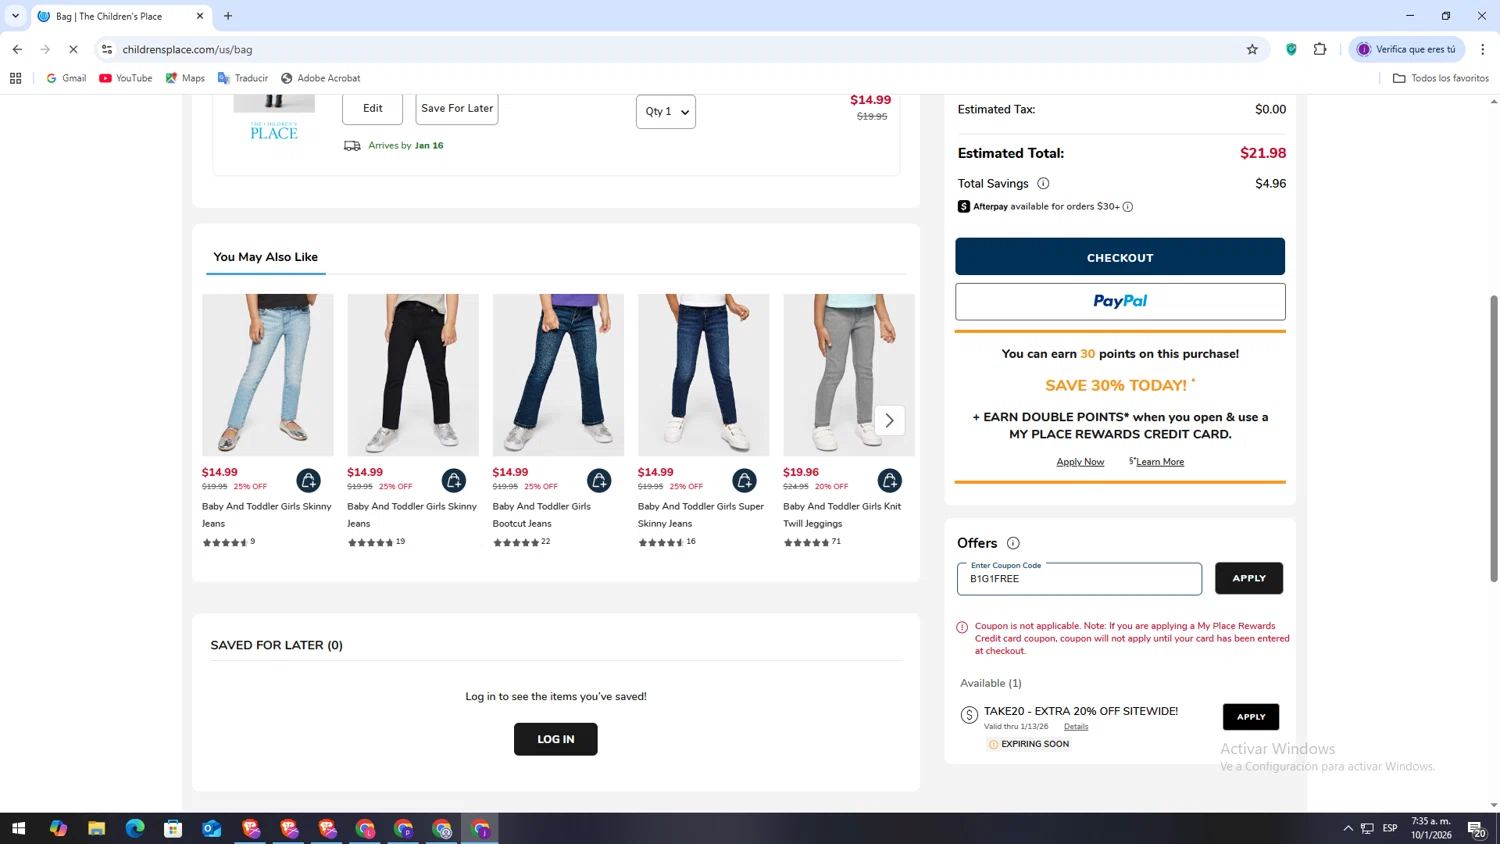Open Microsoft Store from taskbar
The image size is (1500, 844).
pos(173,828)
